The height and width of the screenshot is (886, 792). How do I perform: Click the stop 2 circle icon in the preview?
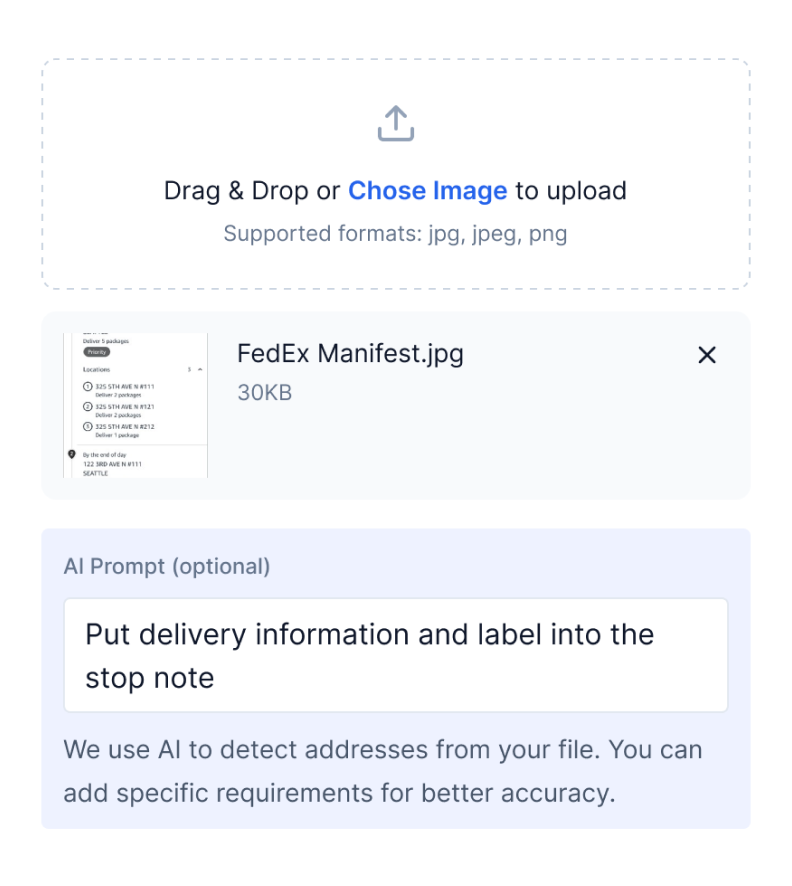pyautogui.click(x=88, y=406)
